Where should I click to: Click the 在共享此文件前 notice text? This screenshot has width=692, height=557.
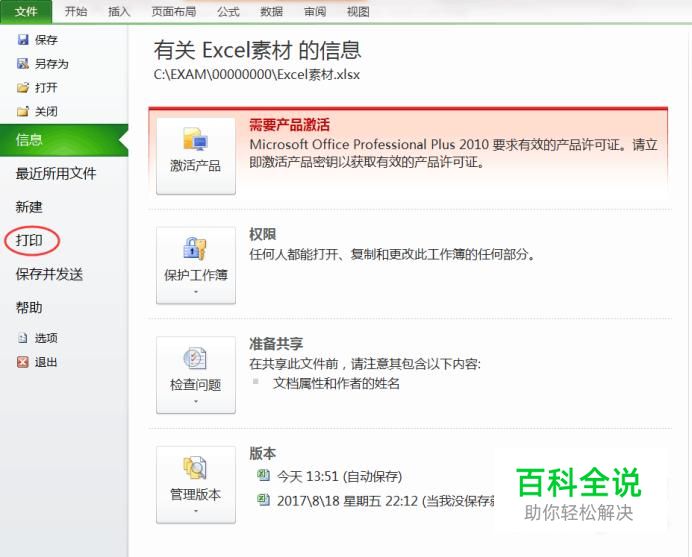click(365, 364)
